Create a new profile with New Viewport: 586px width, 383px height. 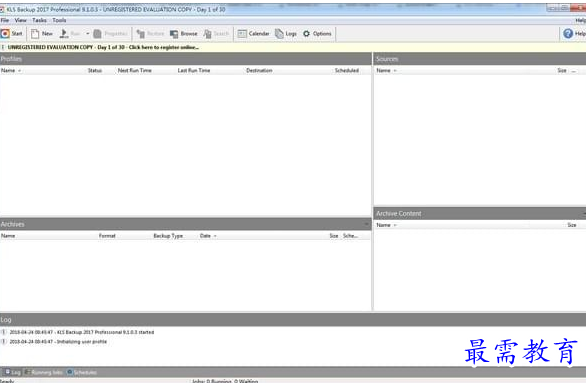coord(42,34)
